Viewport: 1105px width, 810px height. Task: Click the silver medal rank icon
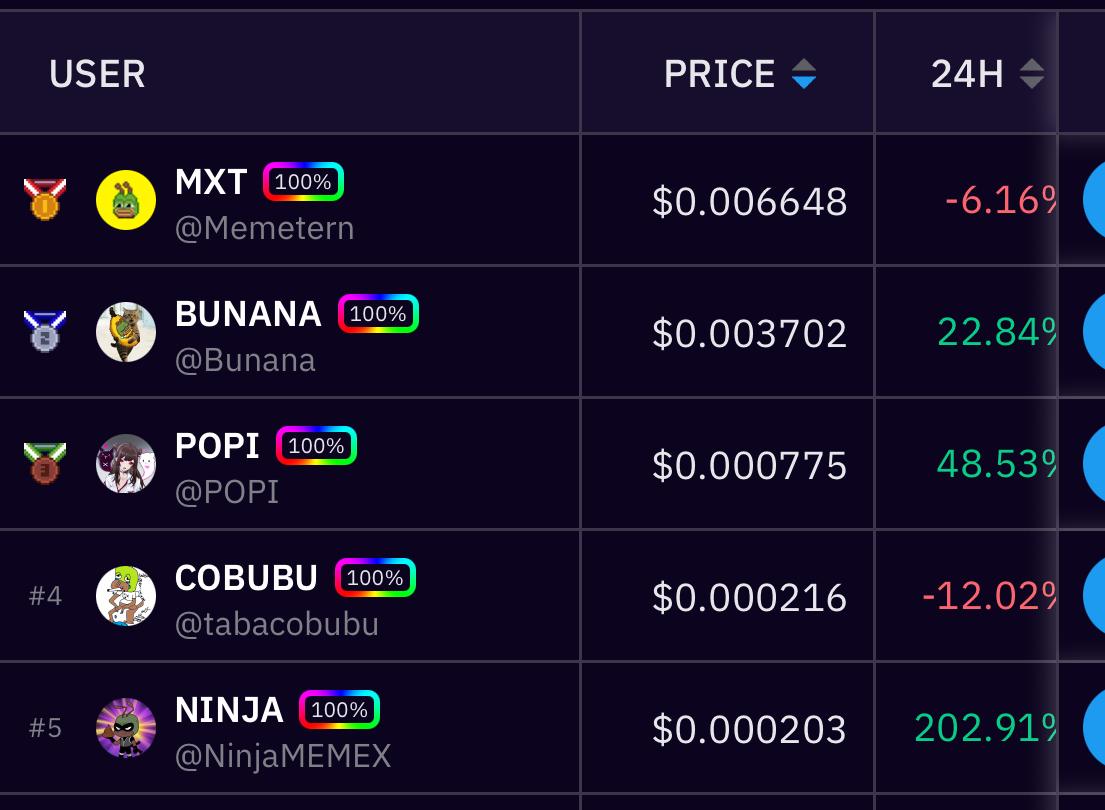[45, 331]
